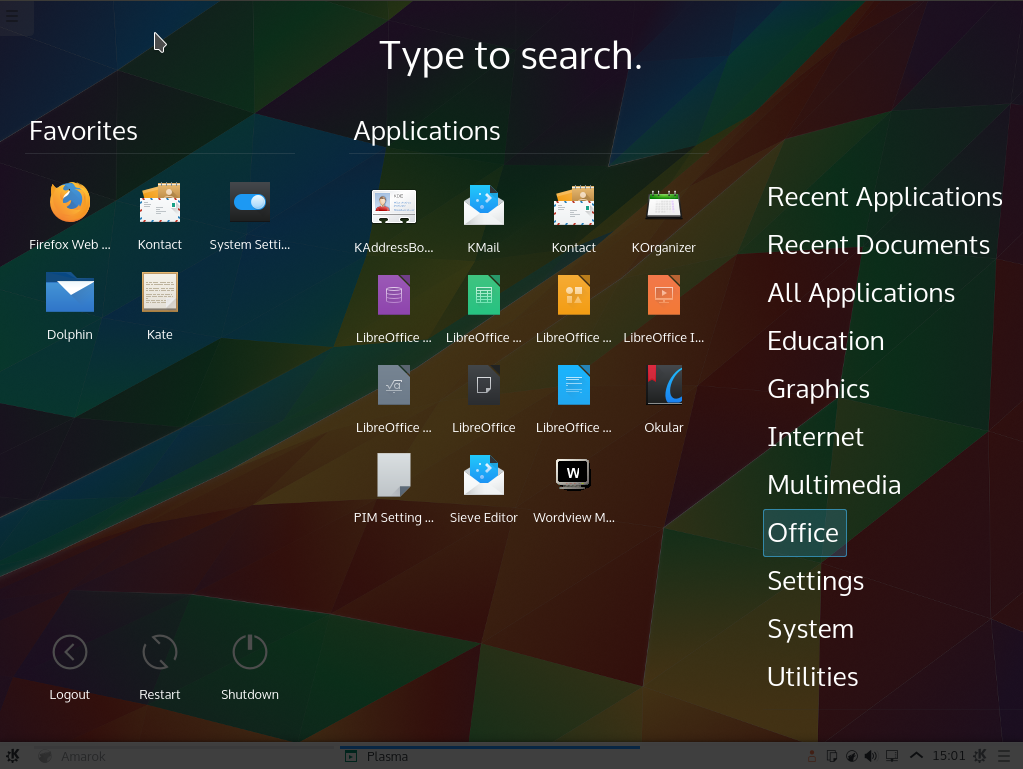Click the red notification tray icon

click(x=812, y=756)
